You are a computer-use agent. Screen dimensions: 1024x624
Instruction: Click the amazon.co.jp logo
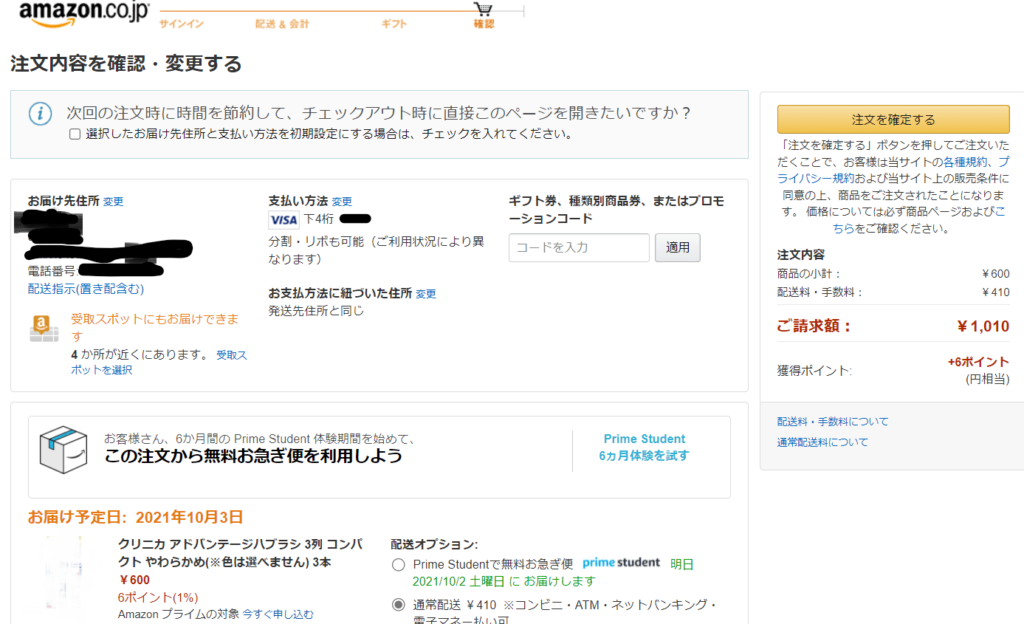pyautogui.click(x=84, y=14)
